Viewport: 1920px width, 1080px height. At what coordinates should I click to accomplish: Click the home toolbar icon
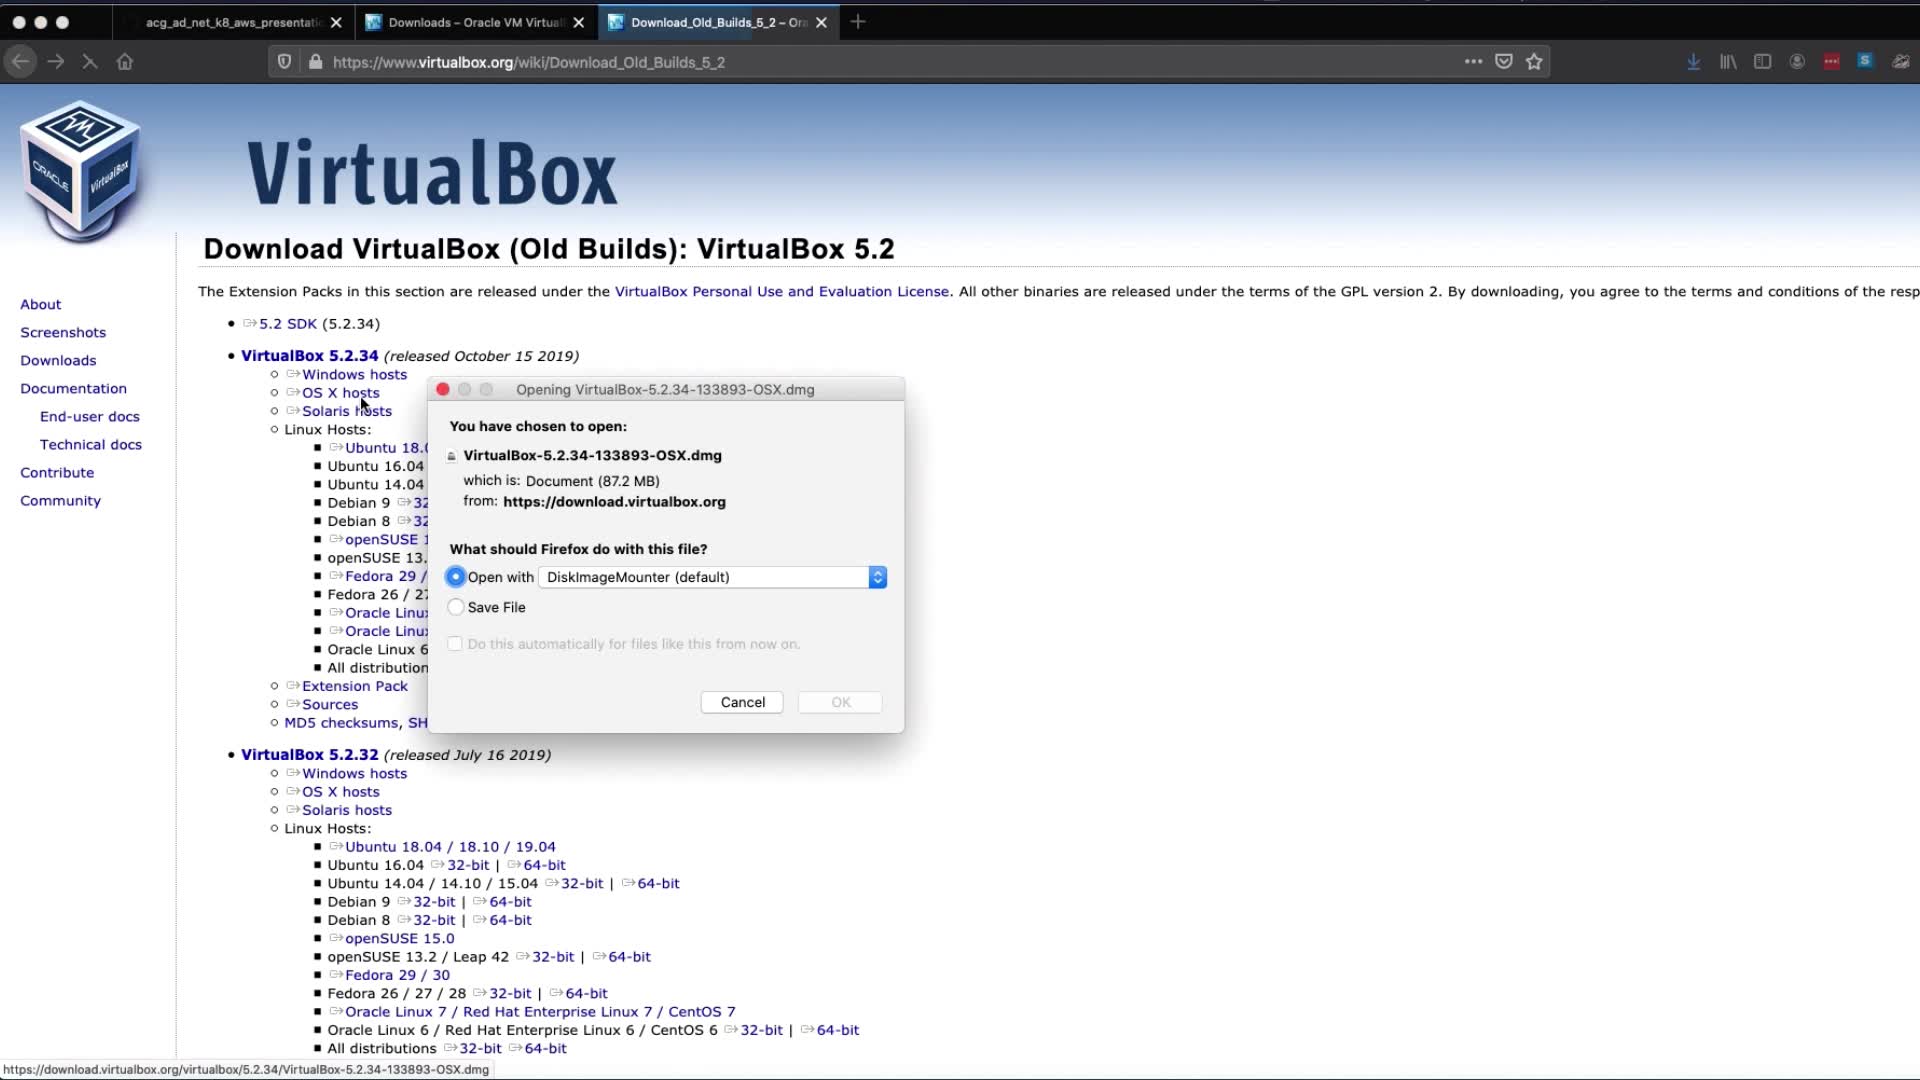125,62
